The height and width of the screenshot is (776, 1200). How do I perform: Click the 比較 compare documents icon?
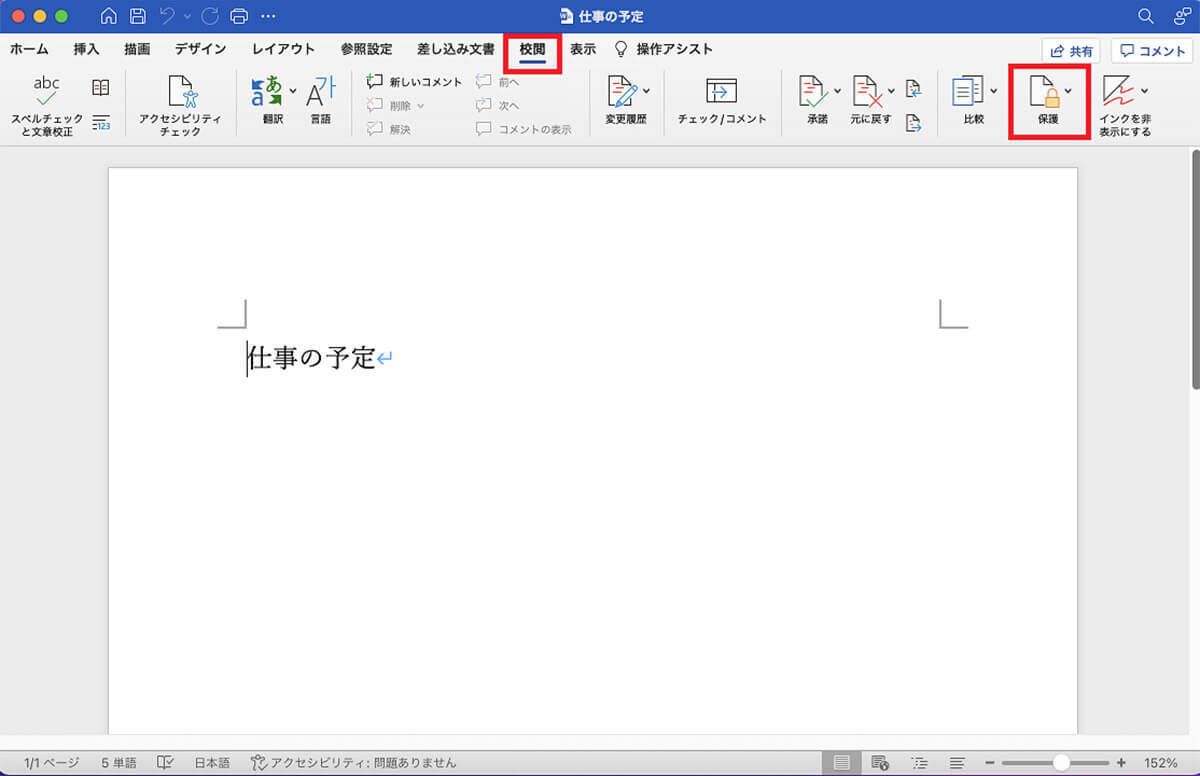[x=968, y=92]
